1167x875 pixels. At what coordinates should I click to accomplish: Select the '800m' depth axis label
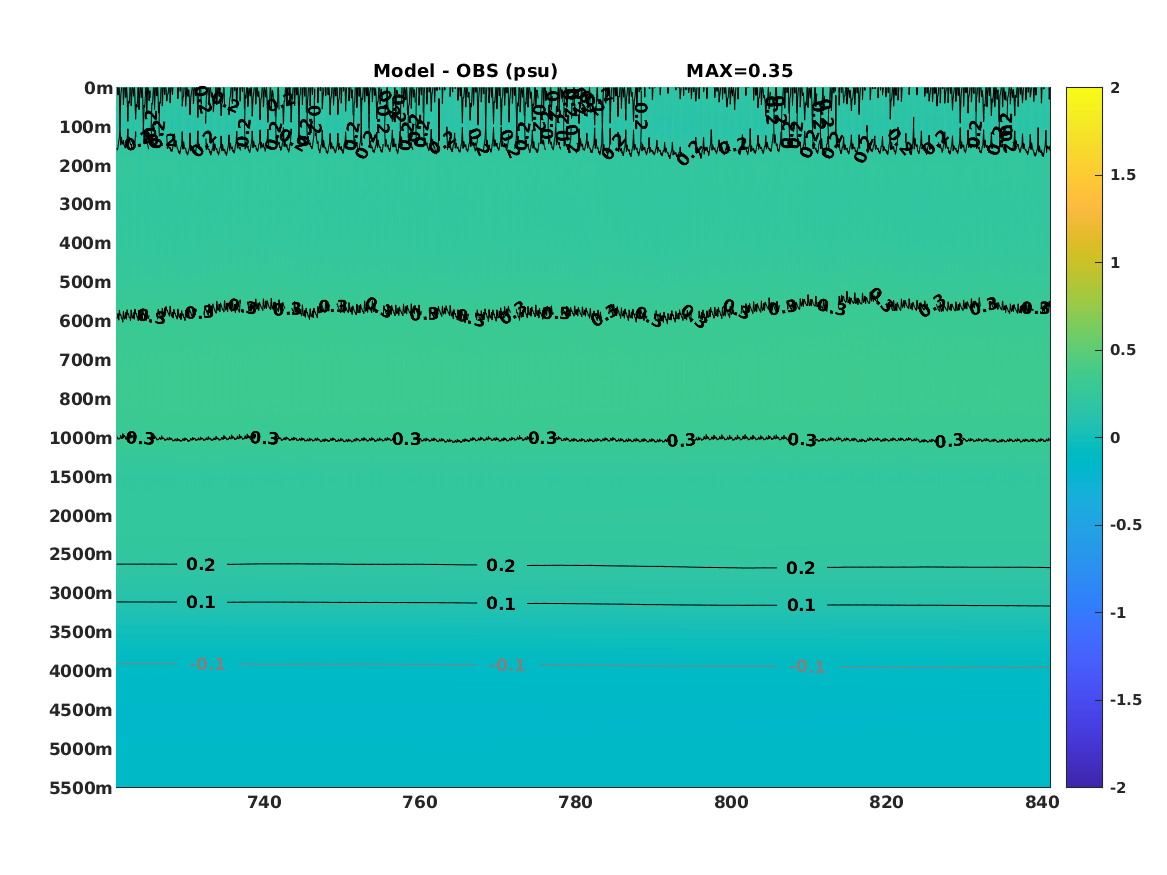(x=86, y=400)
